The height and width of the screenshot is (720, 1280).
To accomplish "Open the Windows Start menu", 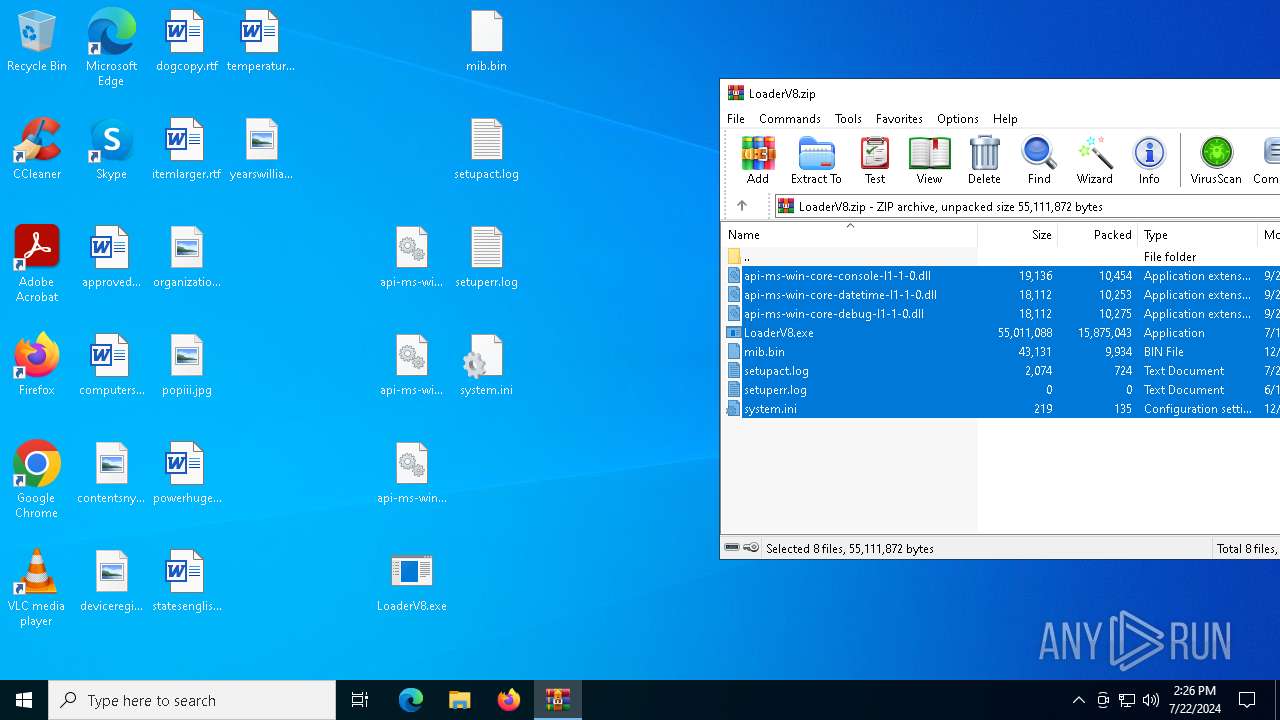I will [x=24, y=700].
